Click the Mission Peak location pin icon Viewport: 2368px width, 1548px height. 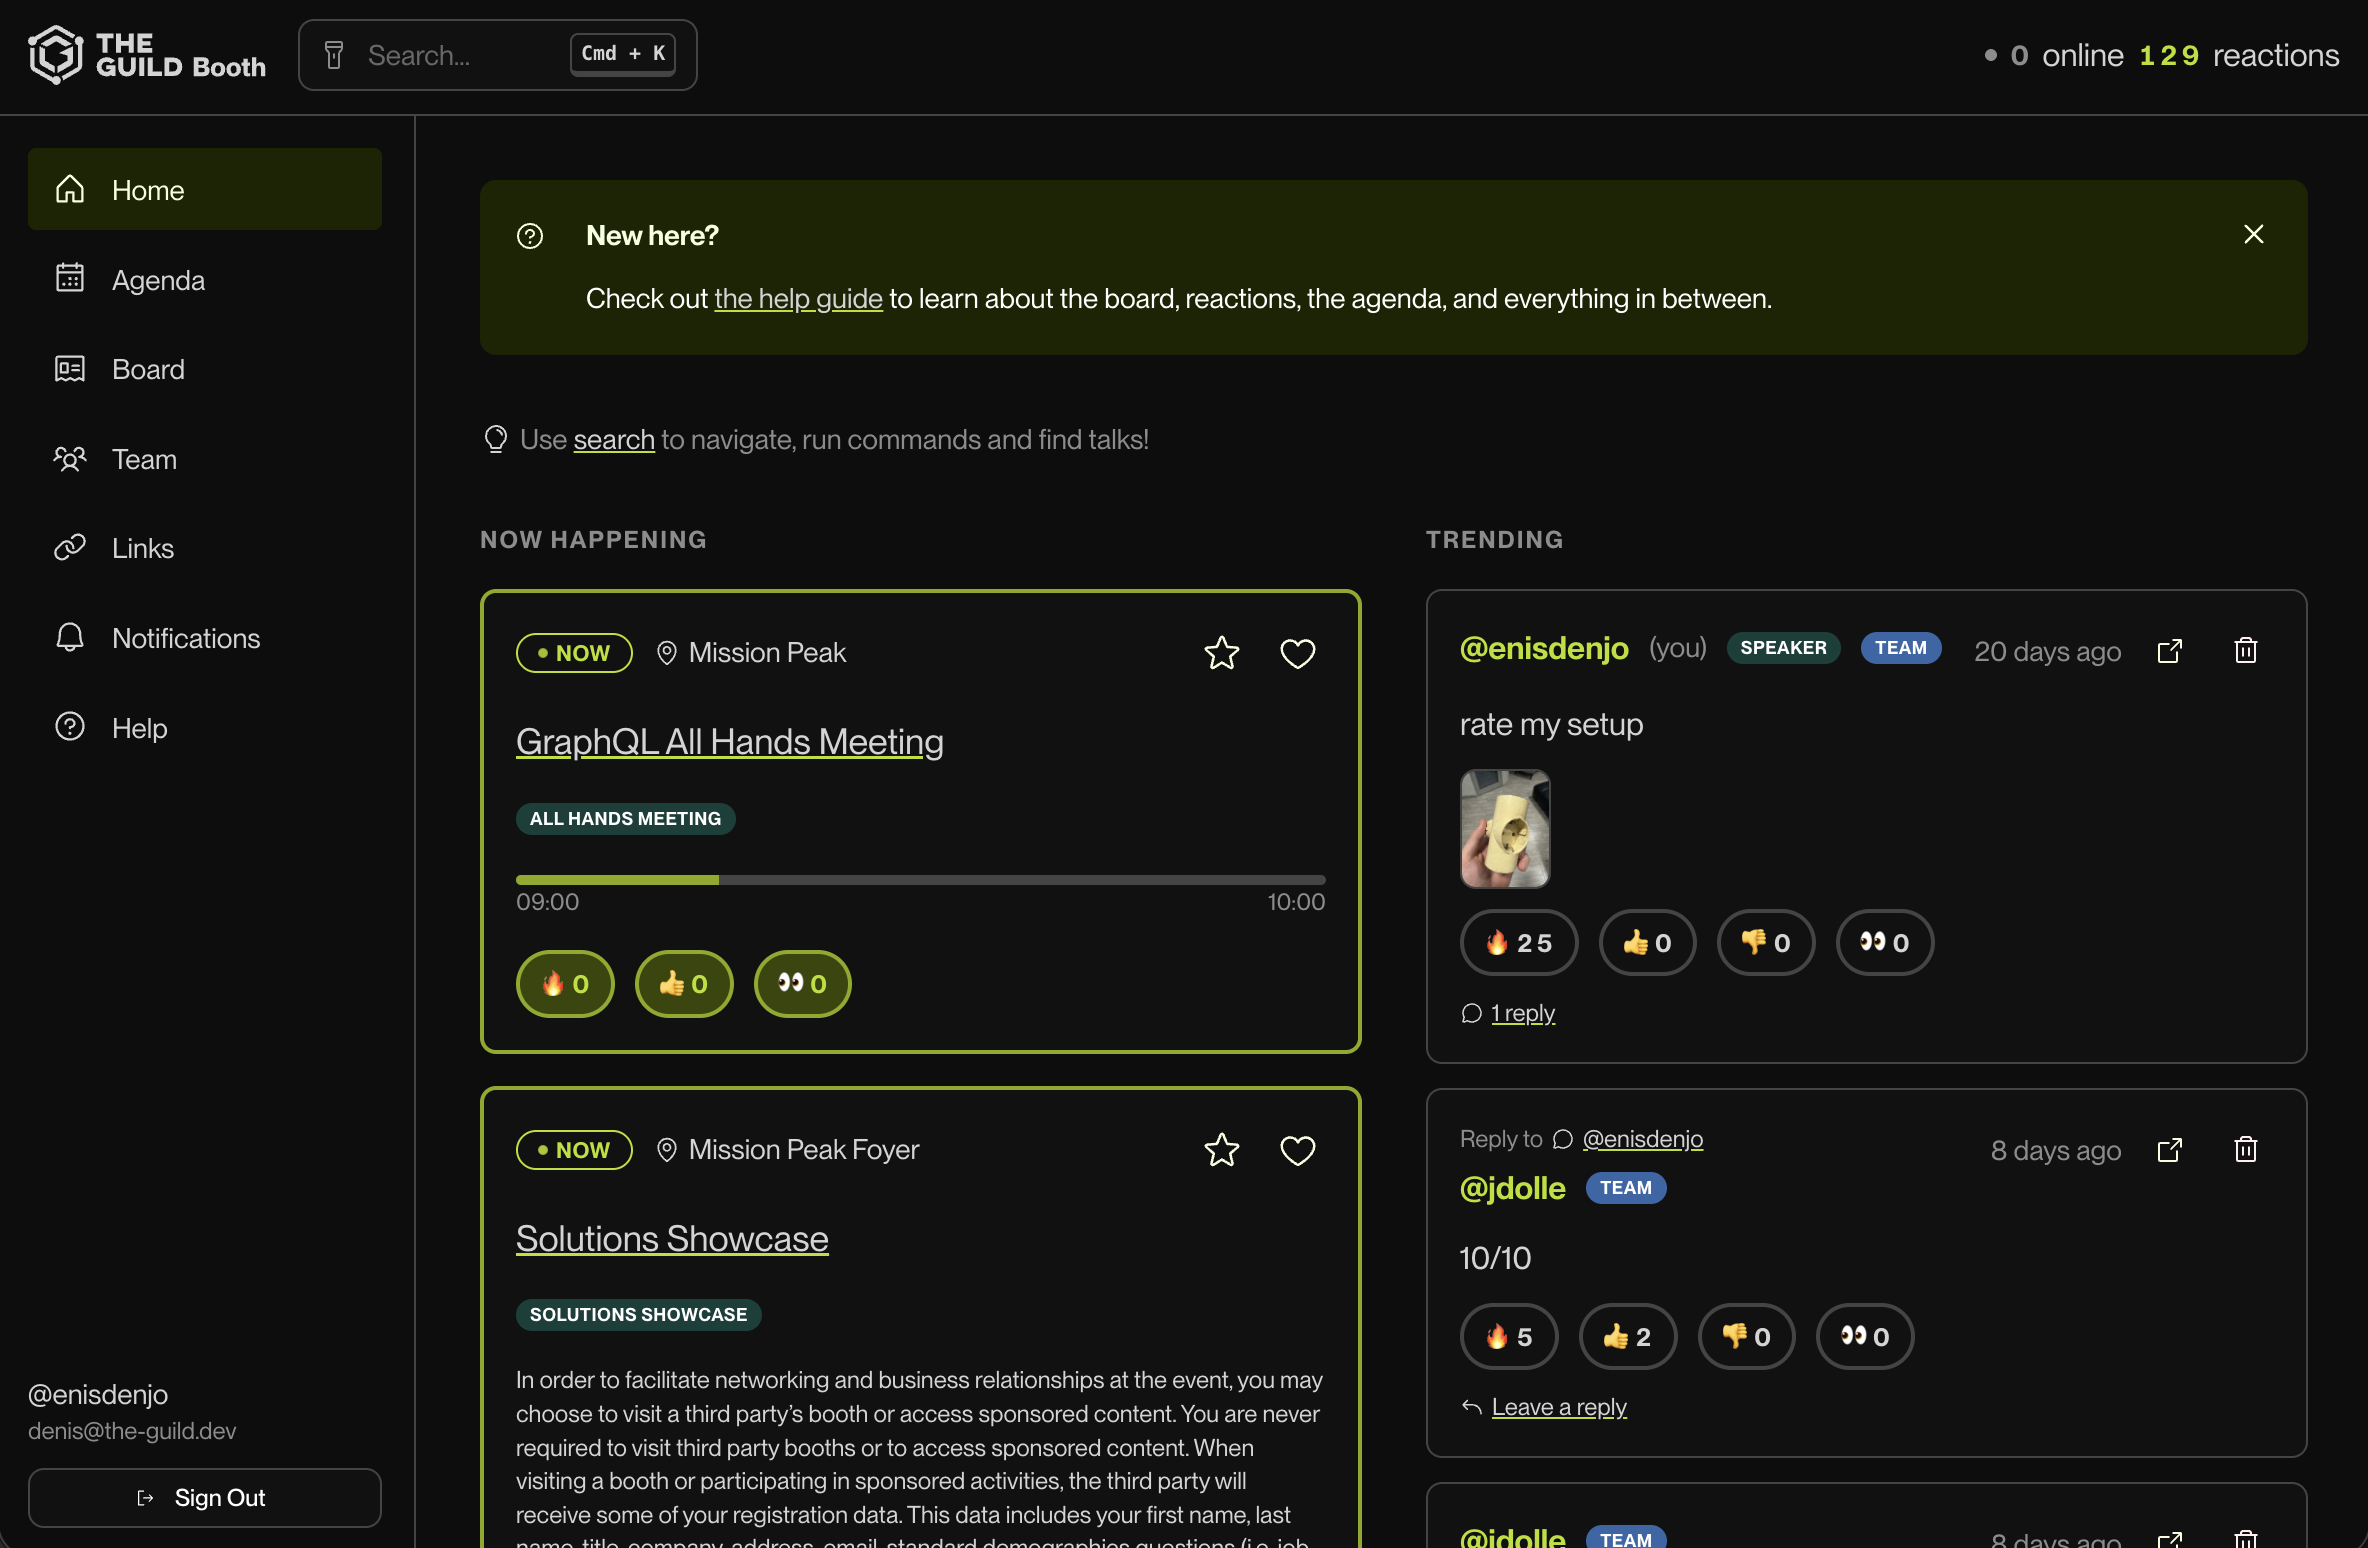pos(666,653)
